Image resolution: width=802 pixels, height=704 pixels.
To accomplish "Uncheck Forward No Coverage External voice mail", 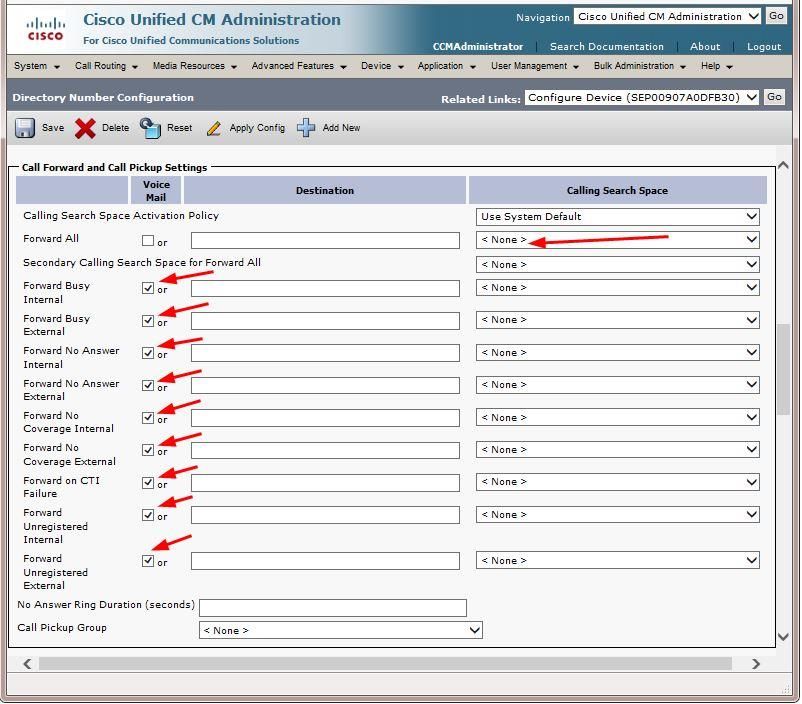I will point(148,450).
